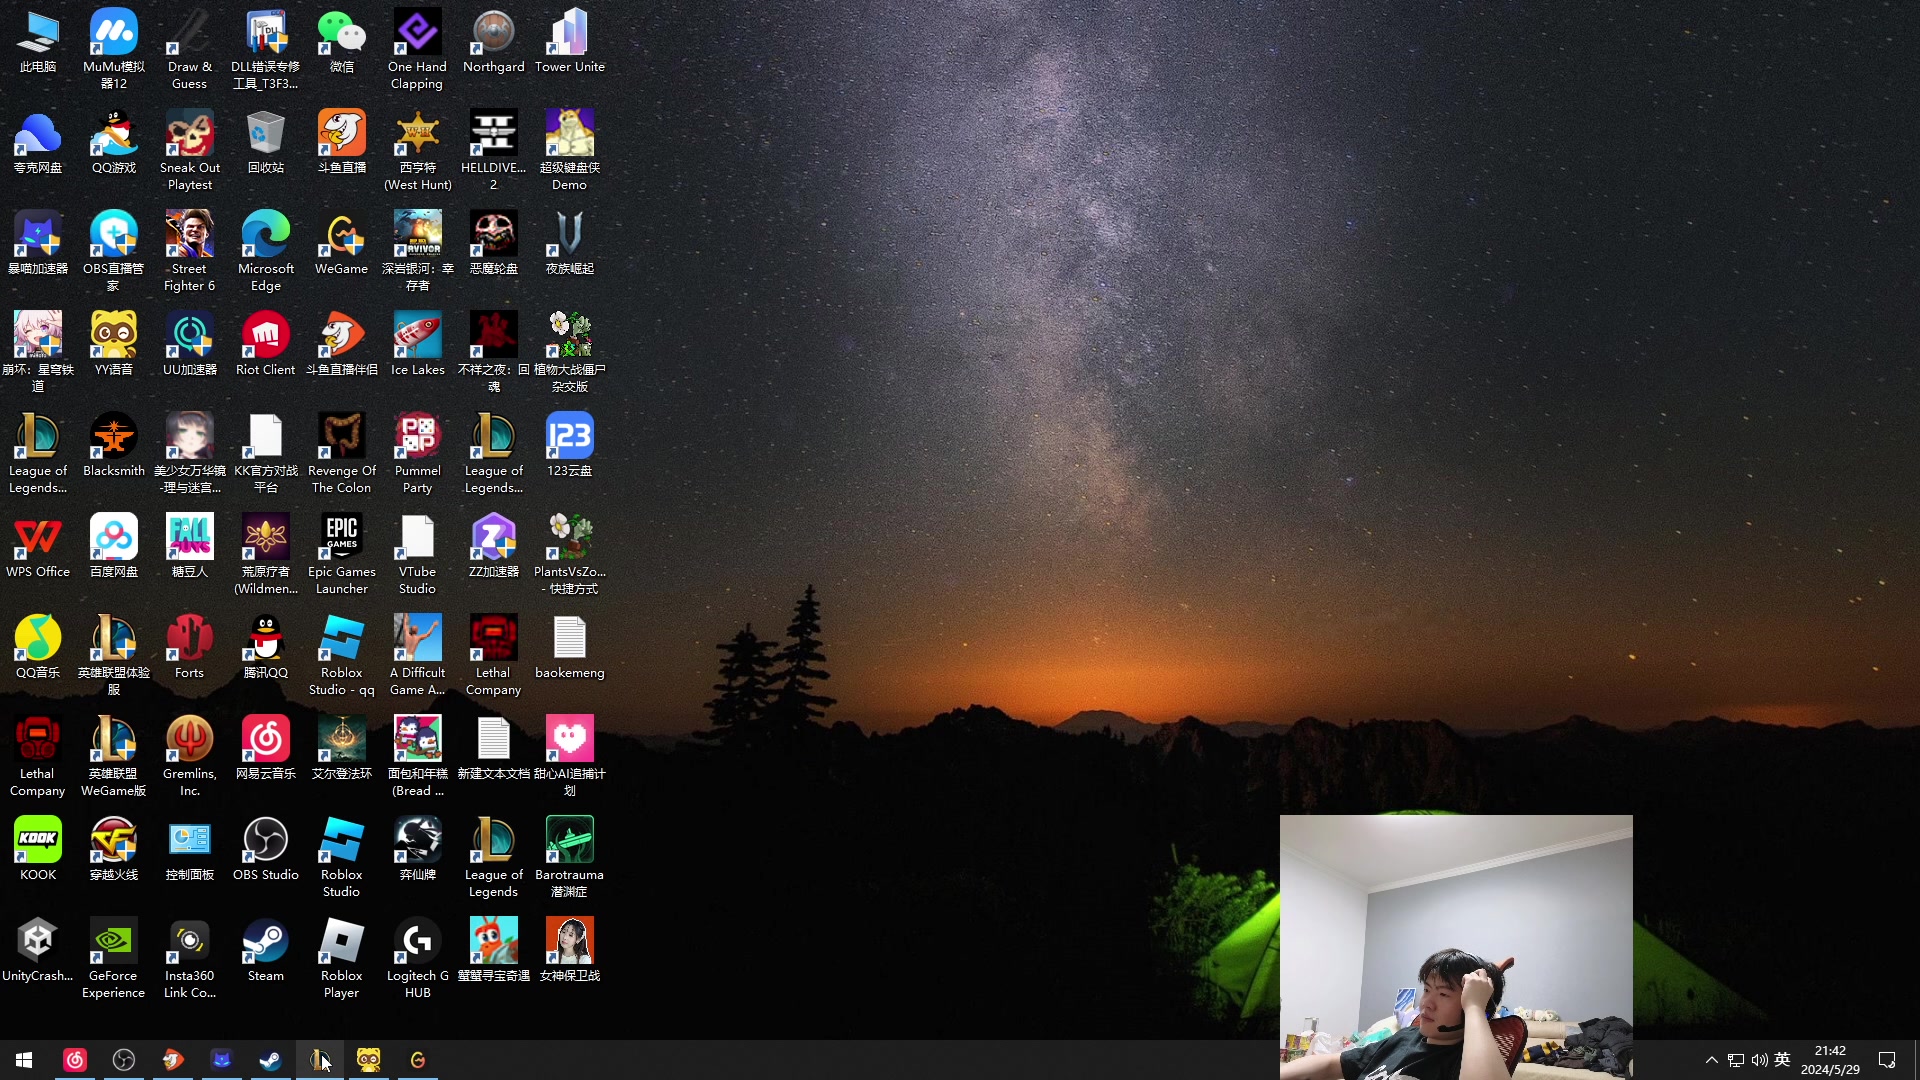Open the notification center
The height and width of the screenshot is (1080, 1920).
1887,1060
